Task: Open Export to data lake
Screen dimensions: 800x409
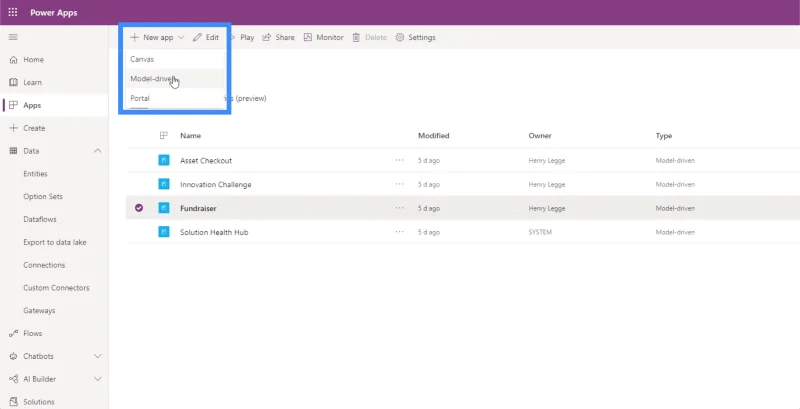Action: pyautogui.click(x=55, y=242)
